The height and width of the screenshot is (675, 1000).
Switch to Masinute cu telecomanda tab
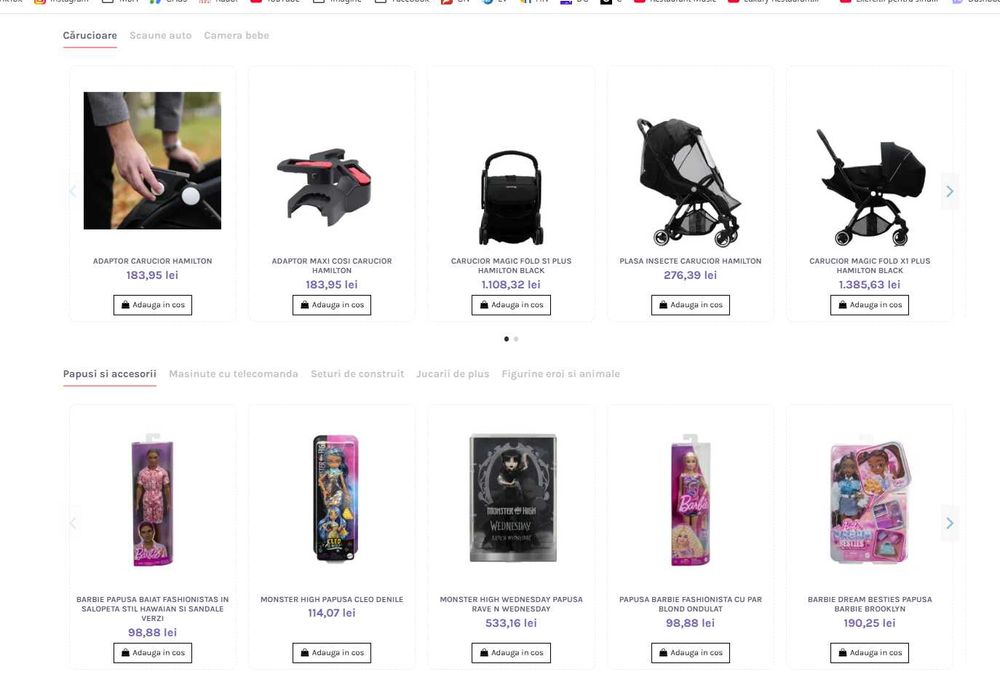tap(233, 374)
